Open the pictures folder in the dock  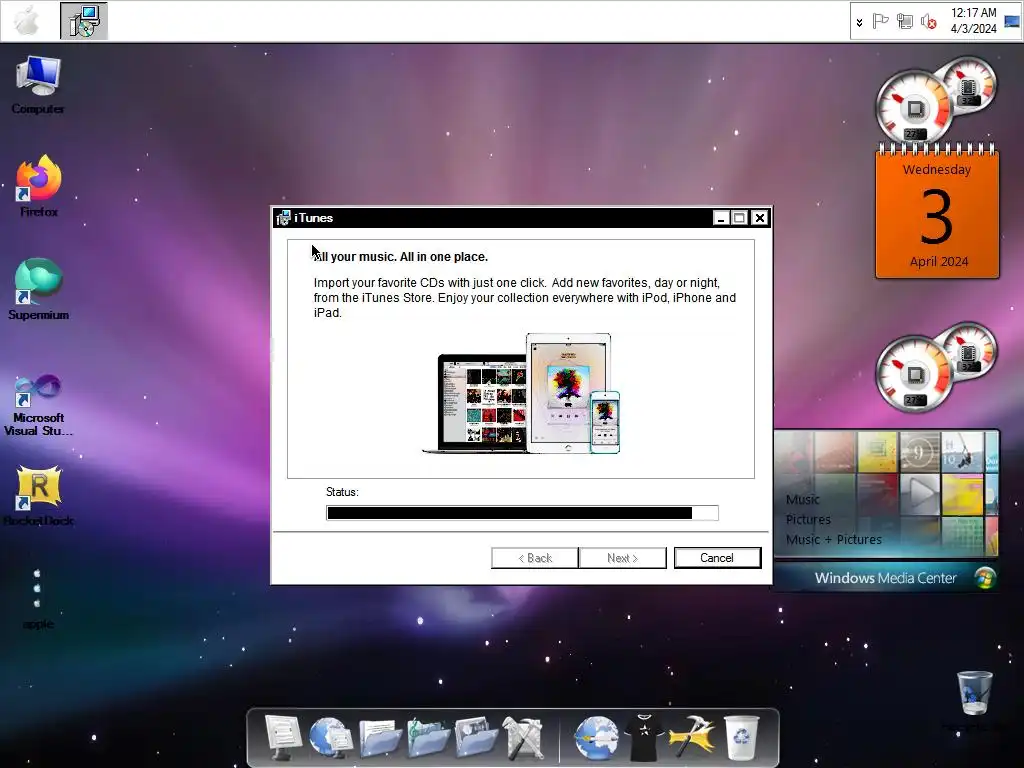[476, 737]
